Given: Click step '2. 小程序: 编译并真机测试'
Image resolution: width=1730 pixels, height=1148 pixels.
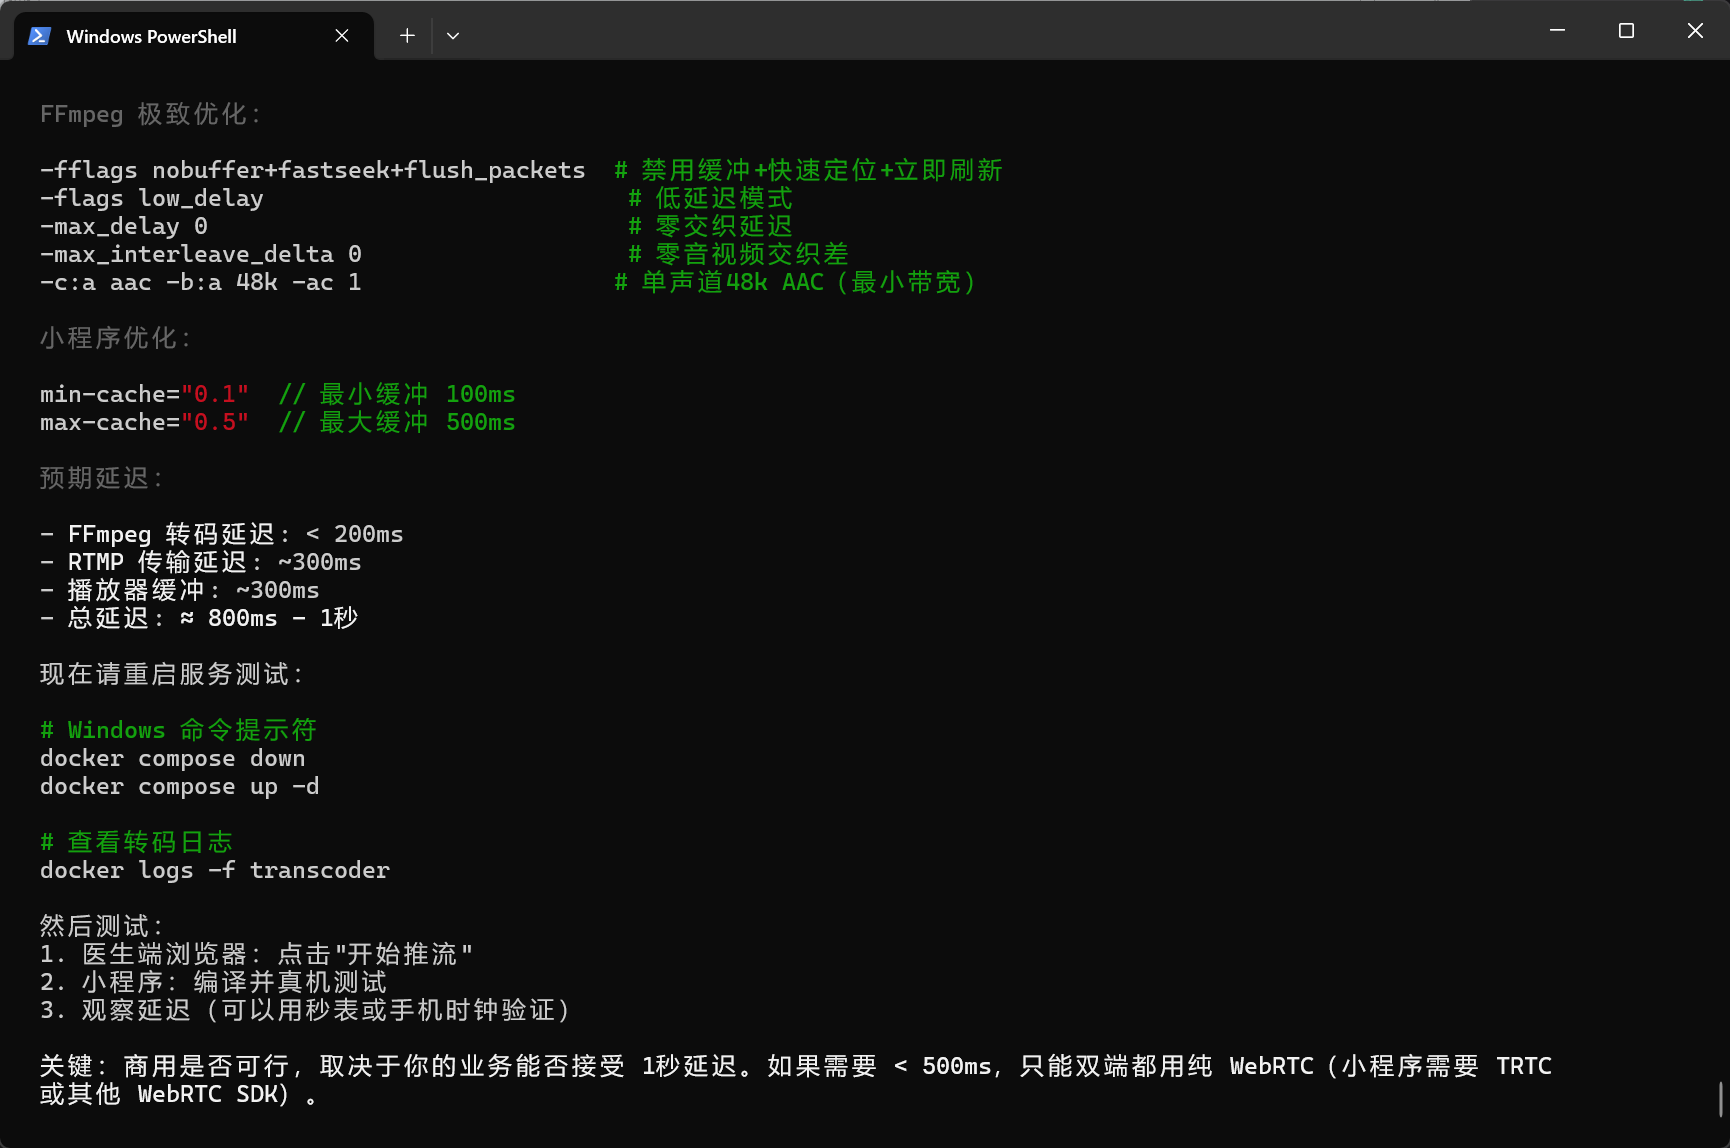Looking at the screenshot, I should coord(214,982).
